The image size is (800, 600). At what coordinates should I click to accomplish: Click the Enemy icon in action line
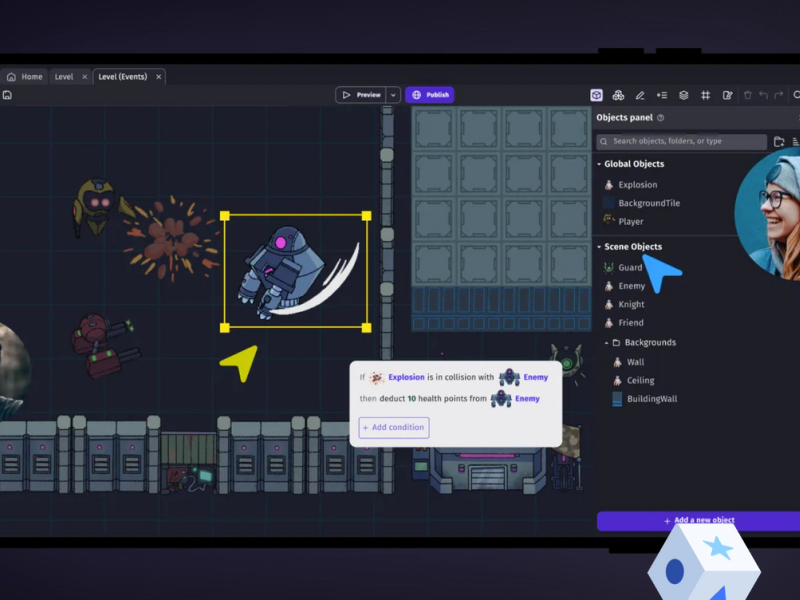pyautogui.click(x=501, y=398)
